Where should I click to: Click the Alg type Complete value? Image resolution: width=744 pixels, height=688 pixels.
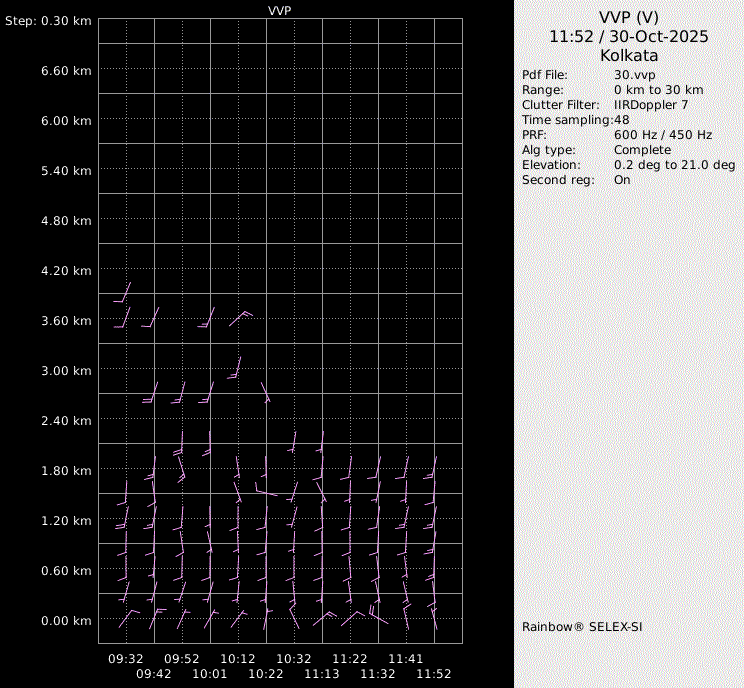(642, 150)
